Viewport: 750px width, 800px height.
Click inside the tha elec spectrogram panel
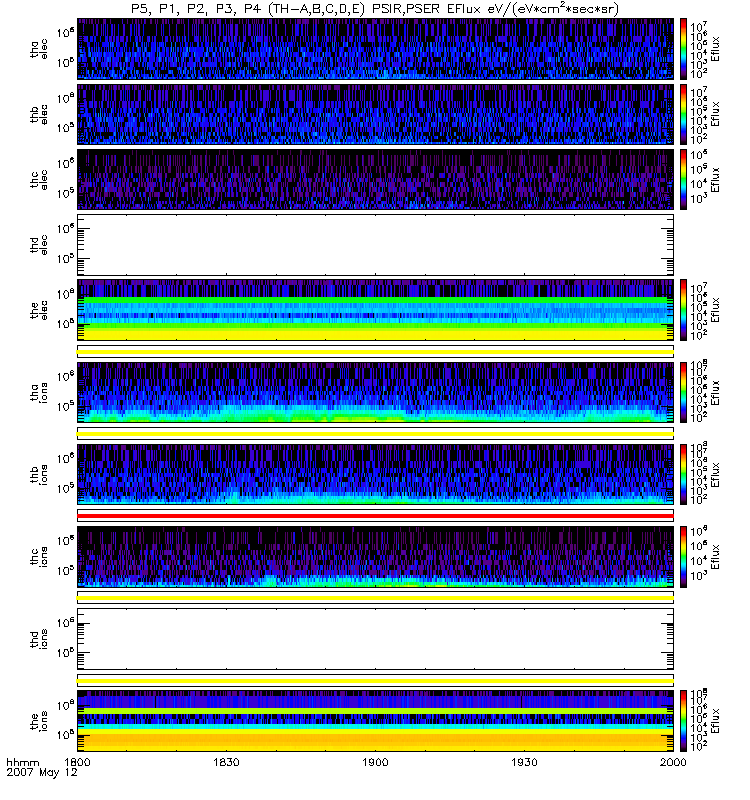coord(375,49)
